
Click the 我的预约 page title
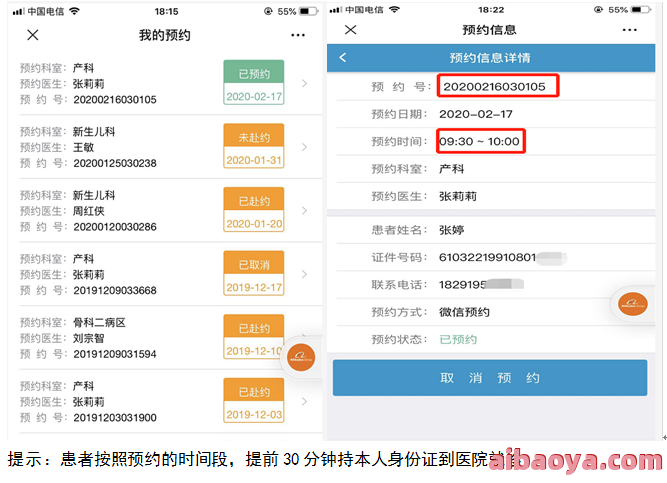coord(165,35)
